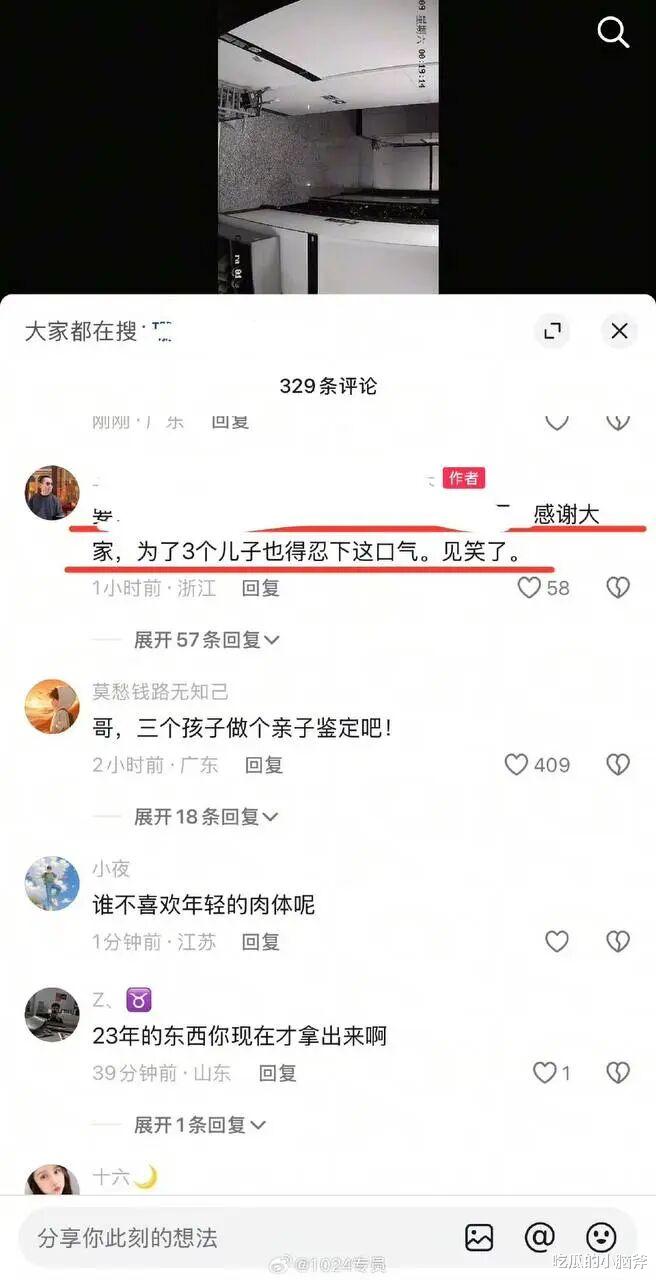656x1280 pixels.
Task: Expand comments panel to full screen
Action: click(x=552, y=331)
